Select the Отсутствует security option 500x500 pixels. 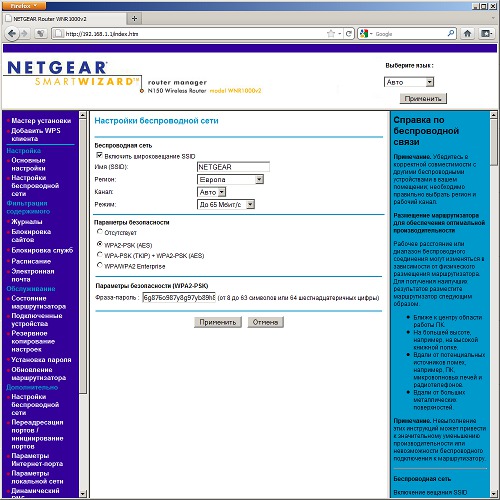click(99, 231)
